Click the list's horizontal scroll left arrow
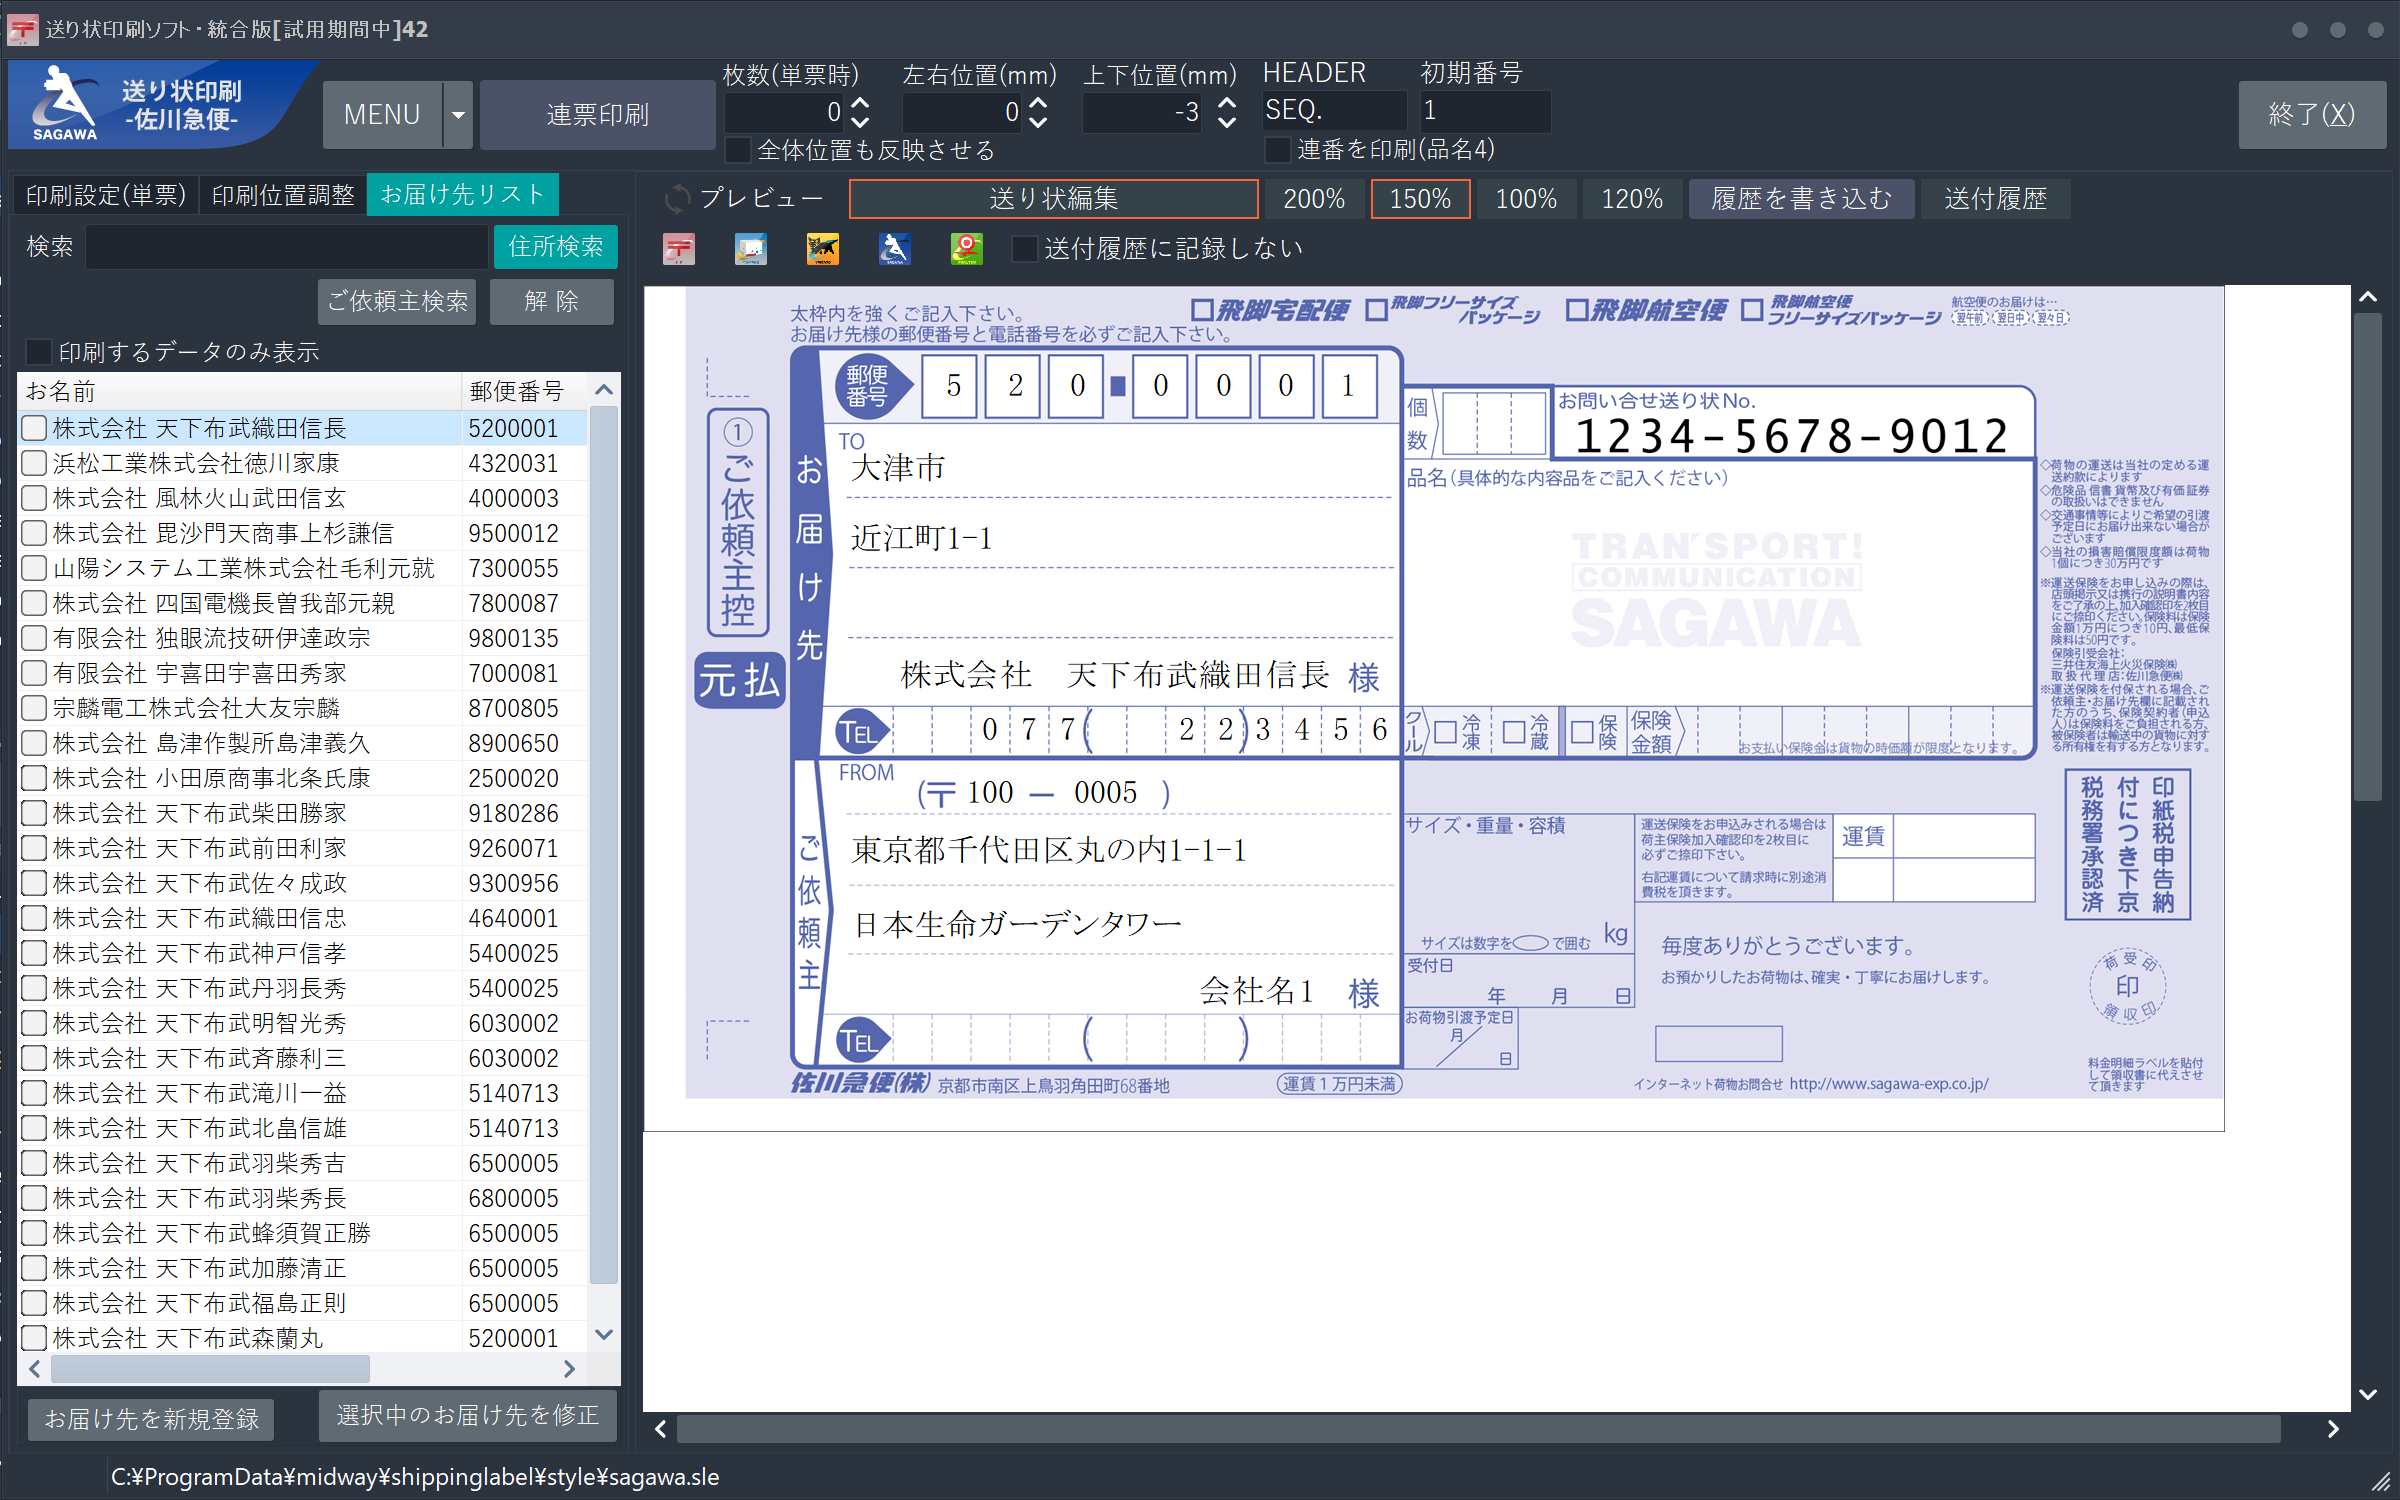2400x1500 pixels. pos(35,1368)
